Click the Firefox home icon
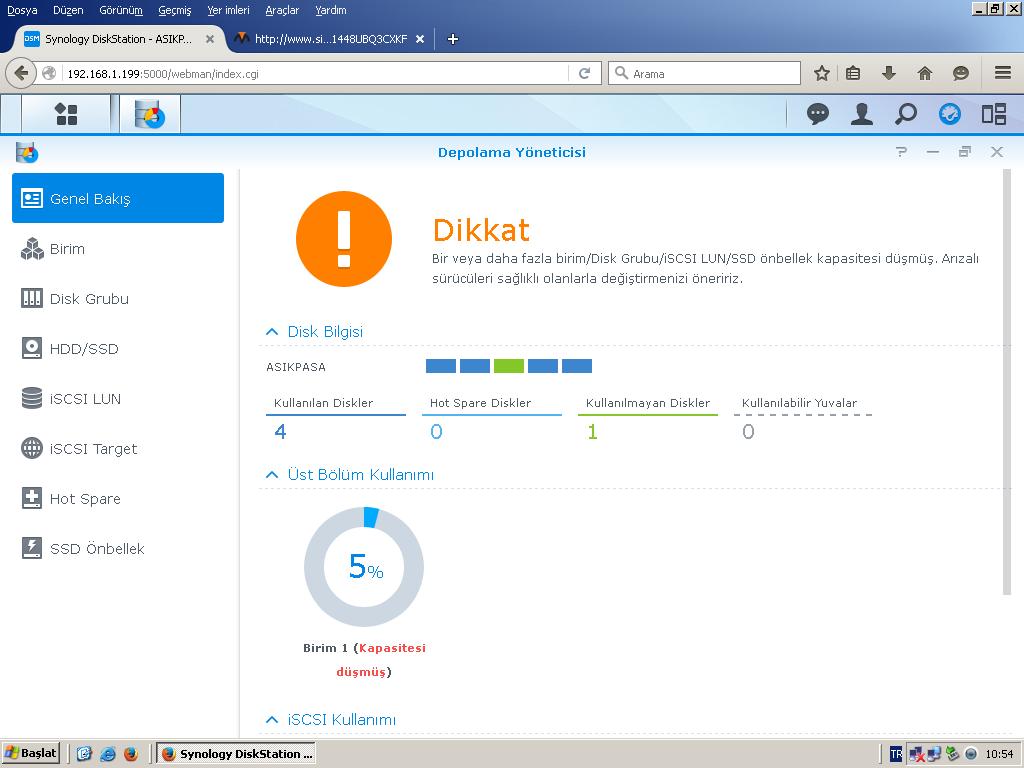This screenshot has width=1024, height=768. [x=925, y=73]
